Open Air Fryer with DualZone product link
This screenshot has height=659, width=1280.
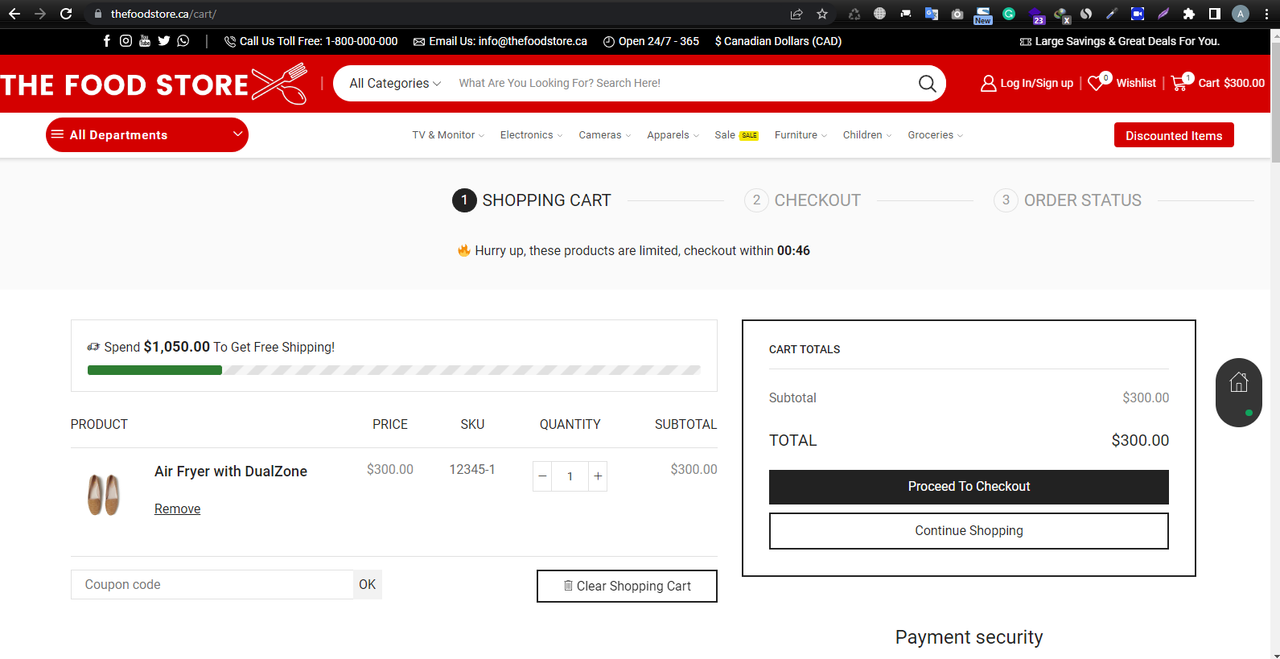click(231, 471)
